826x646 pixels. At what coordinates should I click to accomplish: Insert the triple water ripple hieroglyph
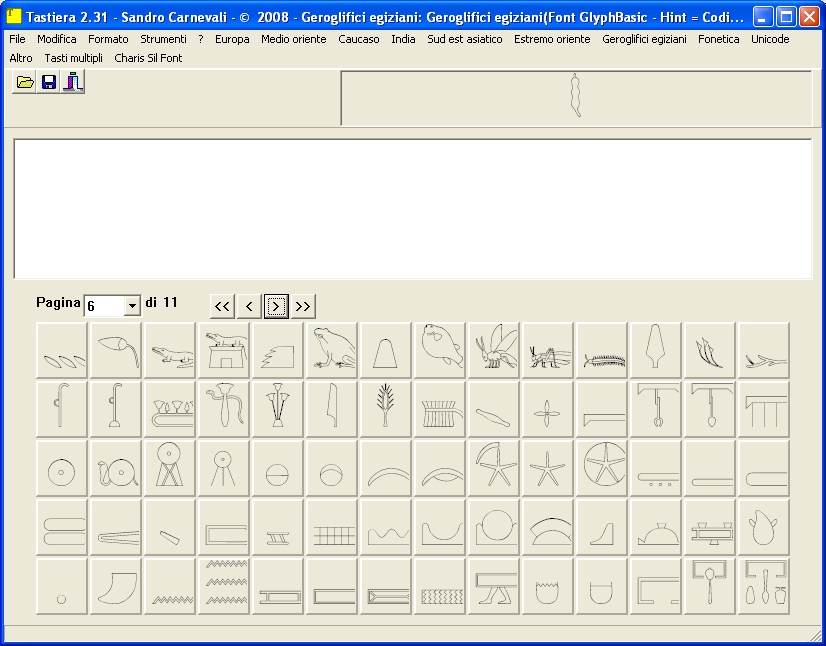(x=224, y=586)
